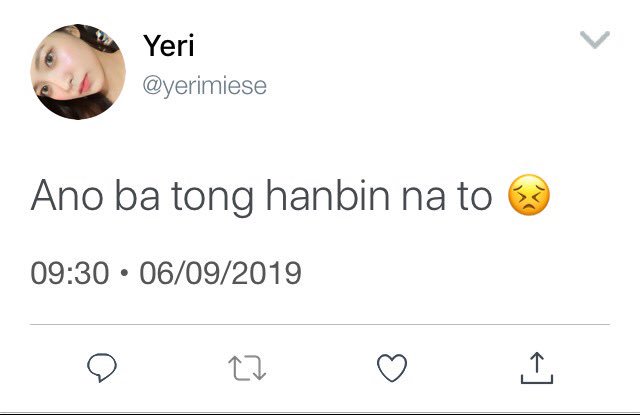Click empty space right of the timestamp

point(449,273)
